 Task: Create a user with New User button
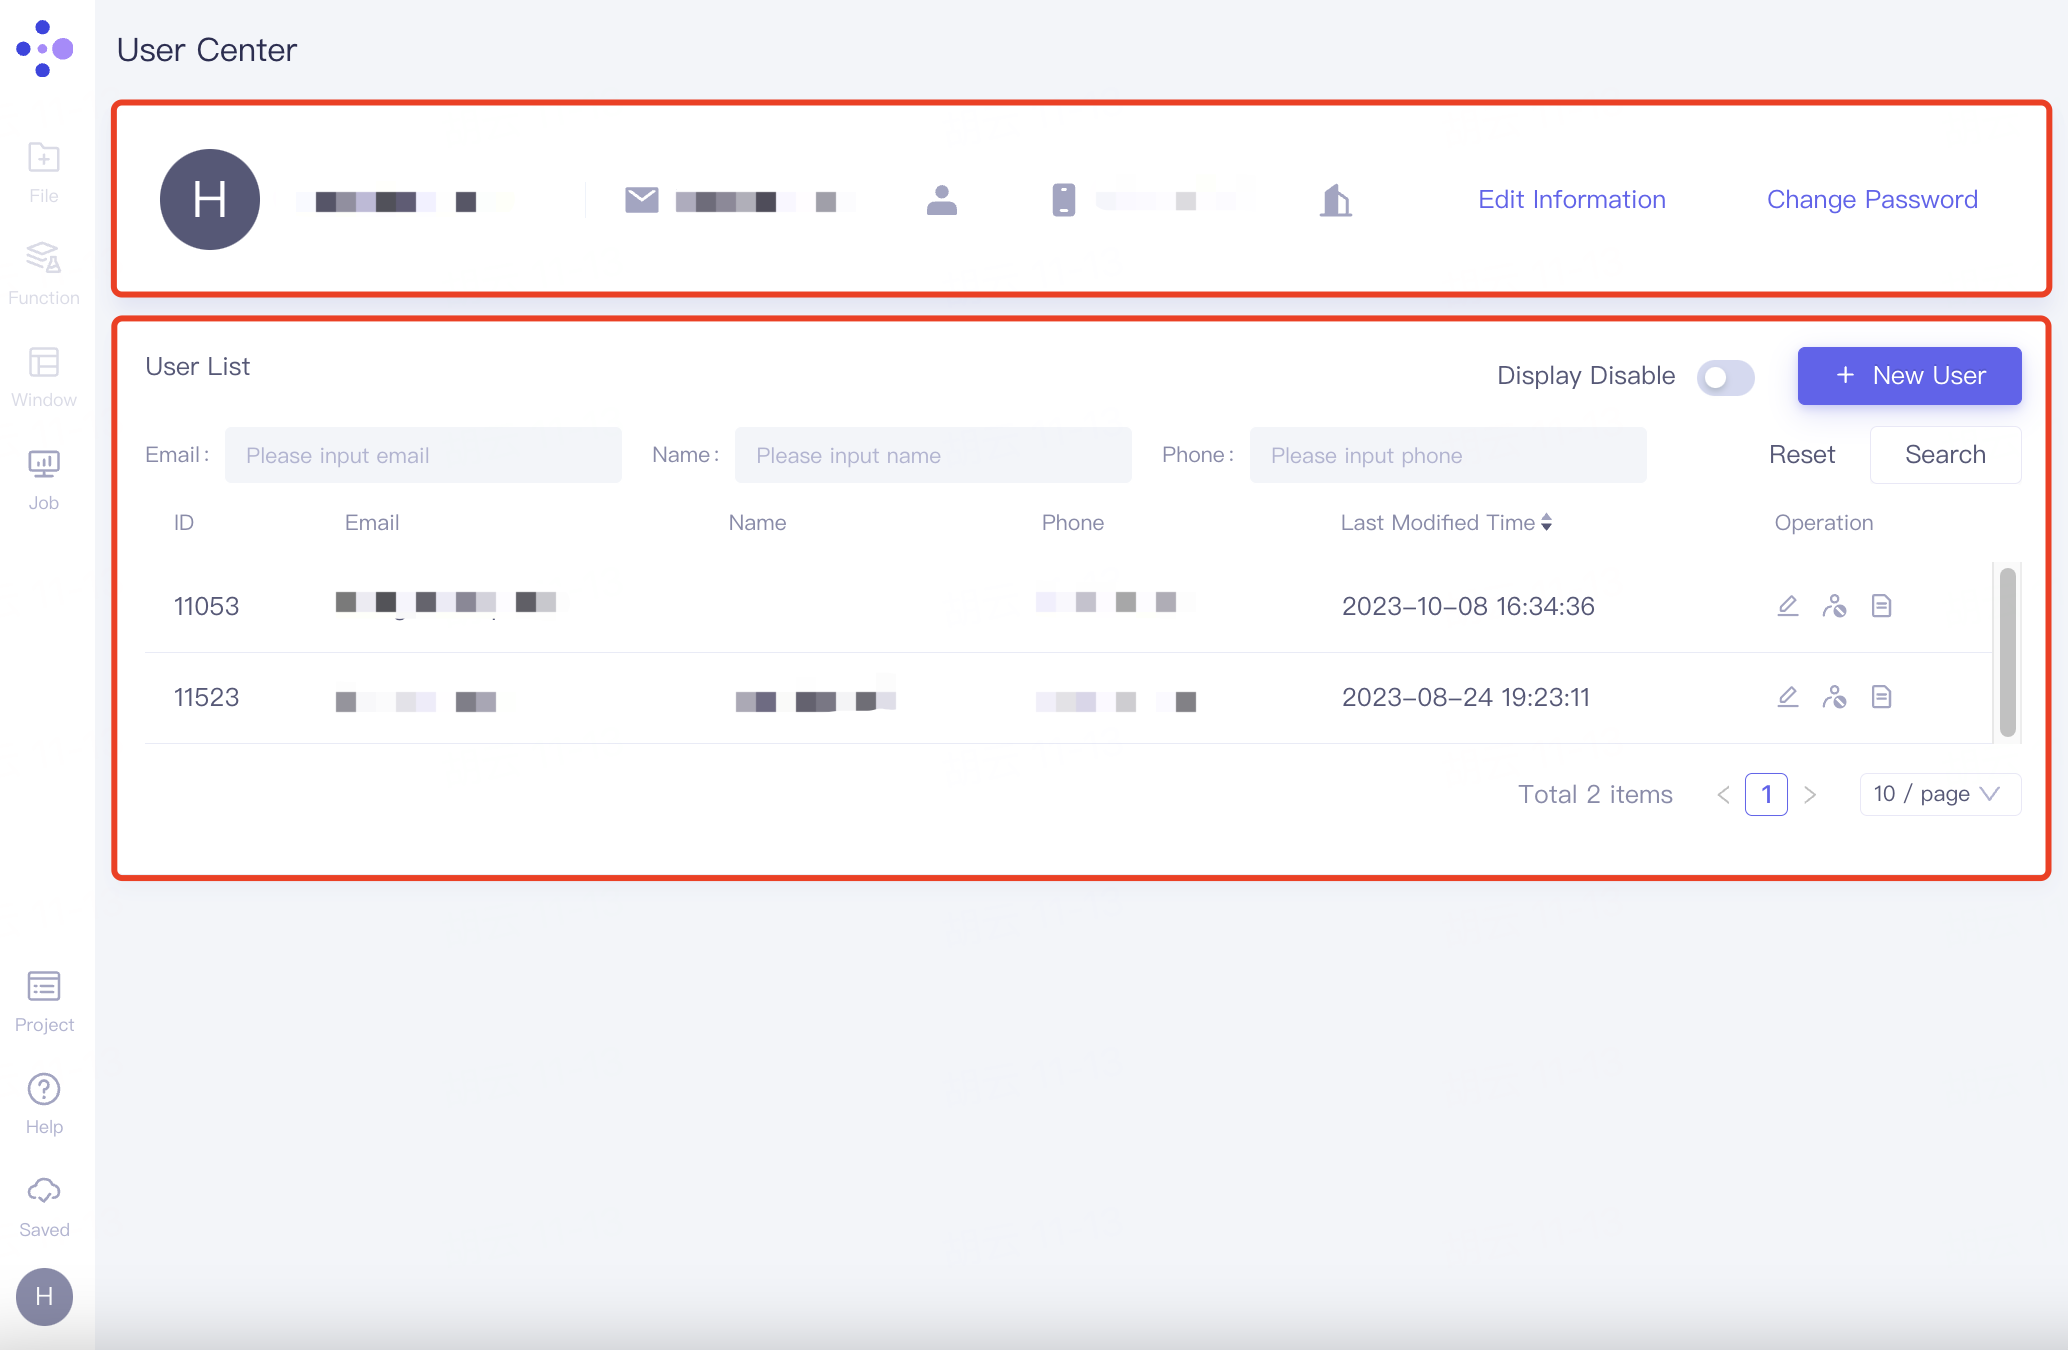pos(1909,376)
